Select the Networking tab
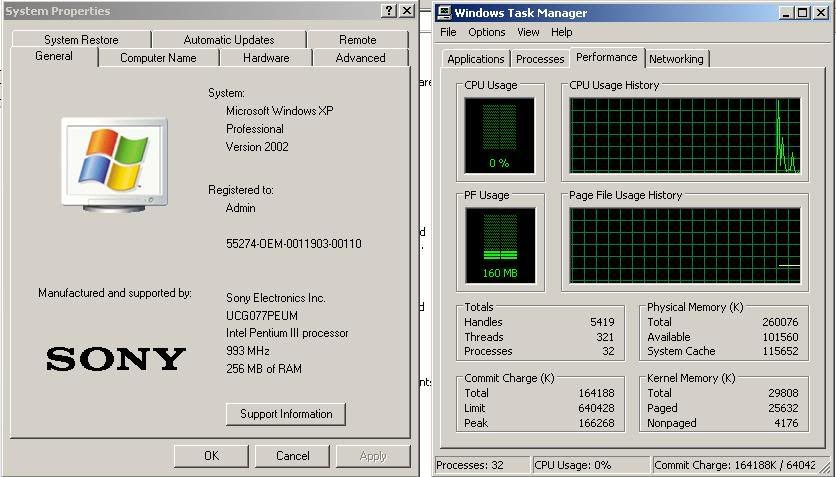Viewport: 836px width, 477px height. [x=676, y=59]
